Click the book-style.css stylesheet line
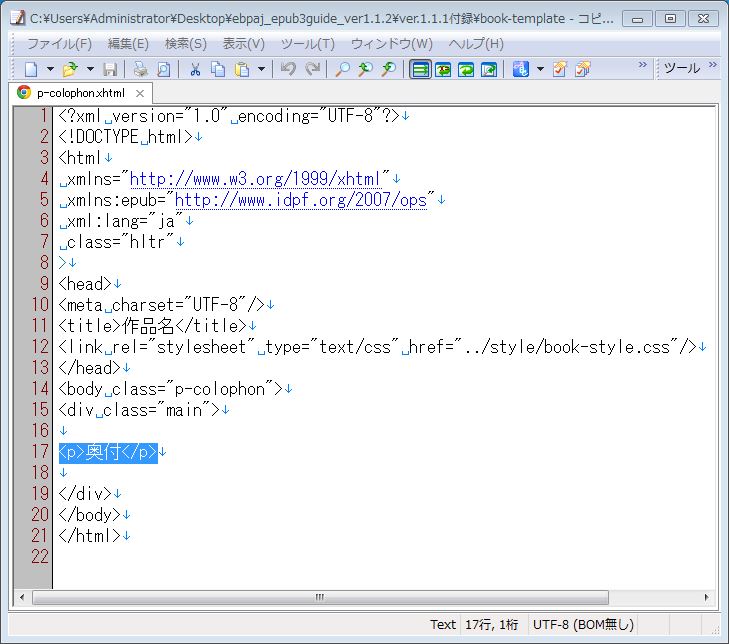Image resolution: width=729 pixels, height=644 pixels. tap(378, 347)
